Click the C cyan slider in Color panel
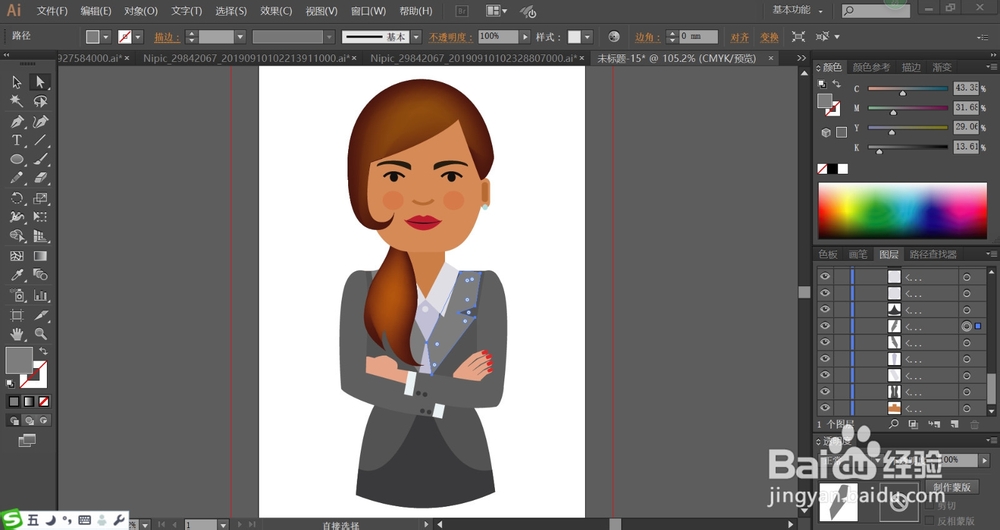Image resolution: width=1000 pixels, height=530 pixels. 908,89
